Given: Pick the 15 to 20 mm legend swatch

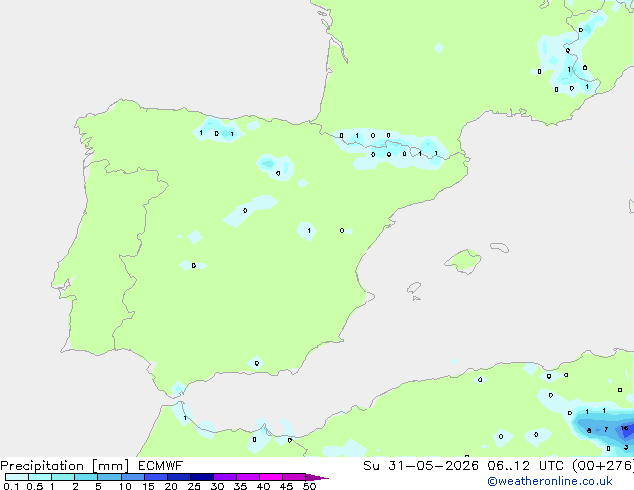Looking at the screenshot, I should pyautogui.click(x=156, y=477).
